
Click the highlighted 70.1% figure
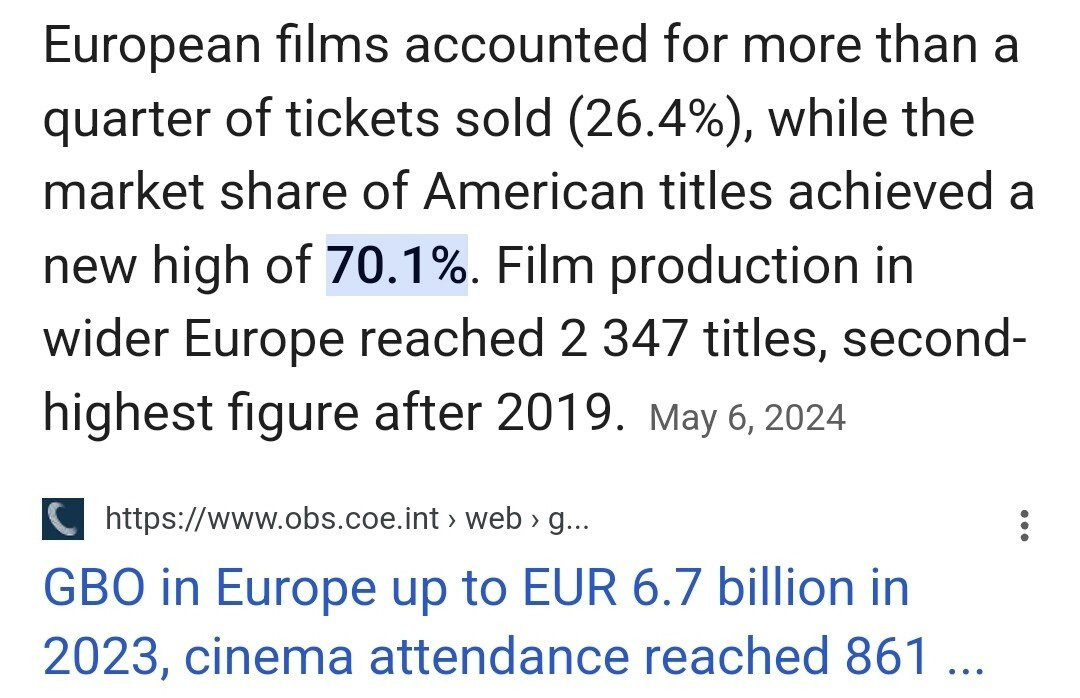(x=397, y=266)
